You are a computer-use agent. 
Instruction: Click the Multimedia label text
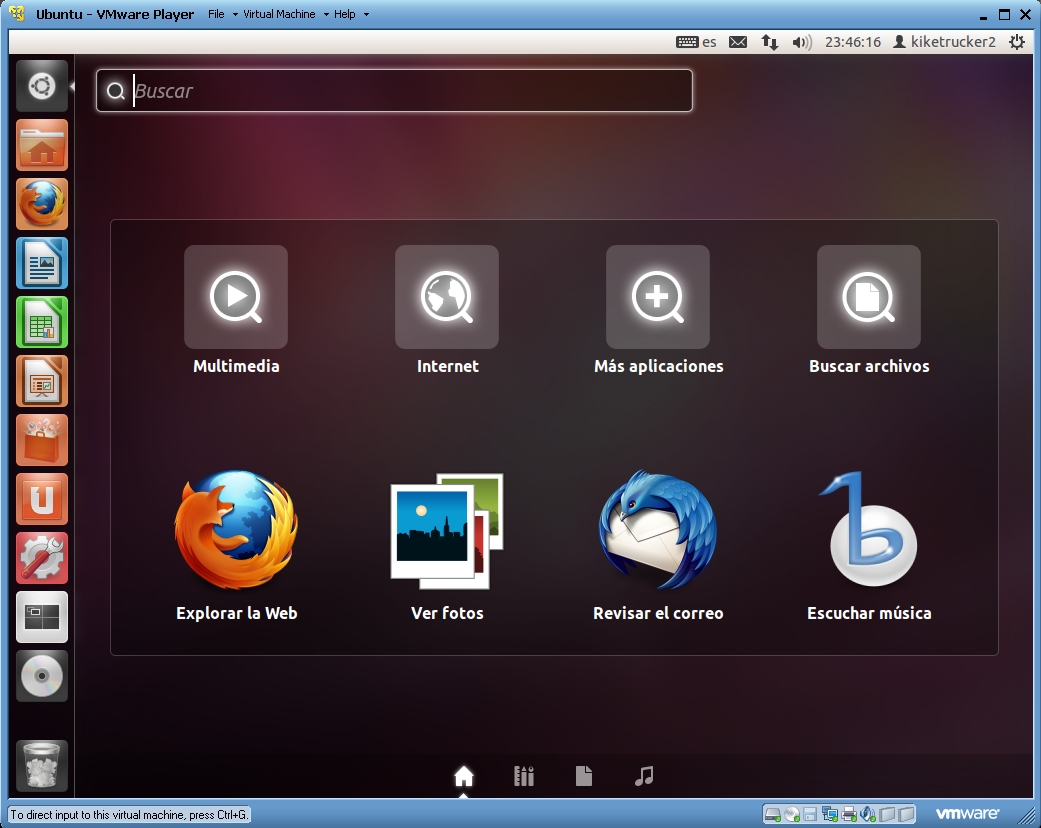236,366
